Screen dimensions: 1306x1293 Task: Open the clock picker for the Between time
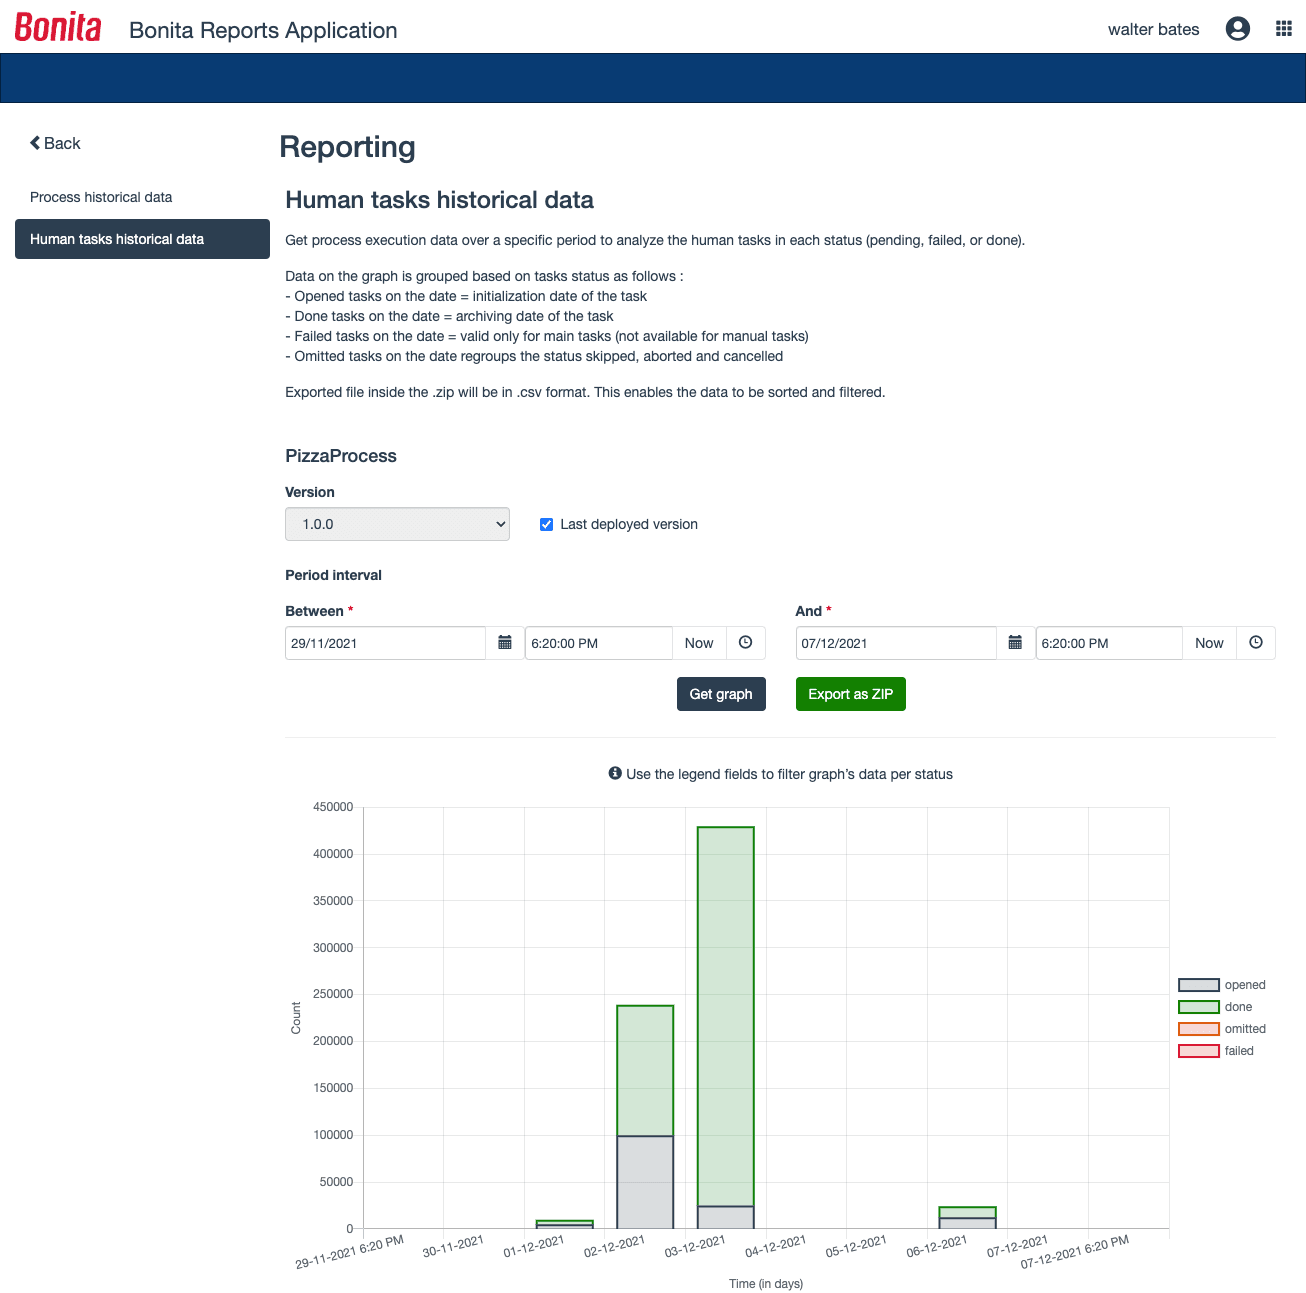coord(746,643)
